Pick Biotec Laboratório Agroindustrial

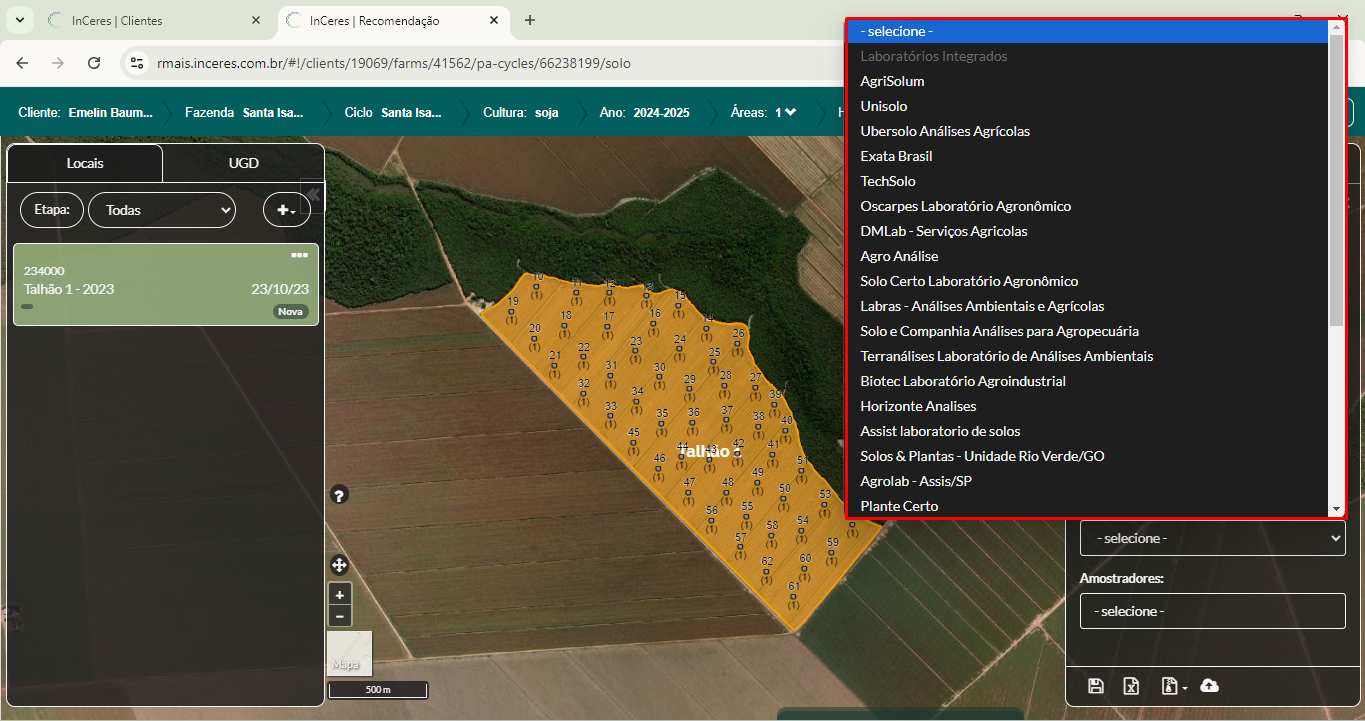click(1088, 381)
